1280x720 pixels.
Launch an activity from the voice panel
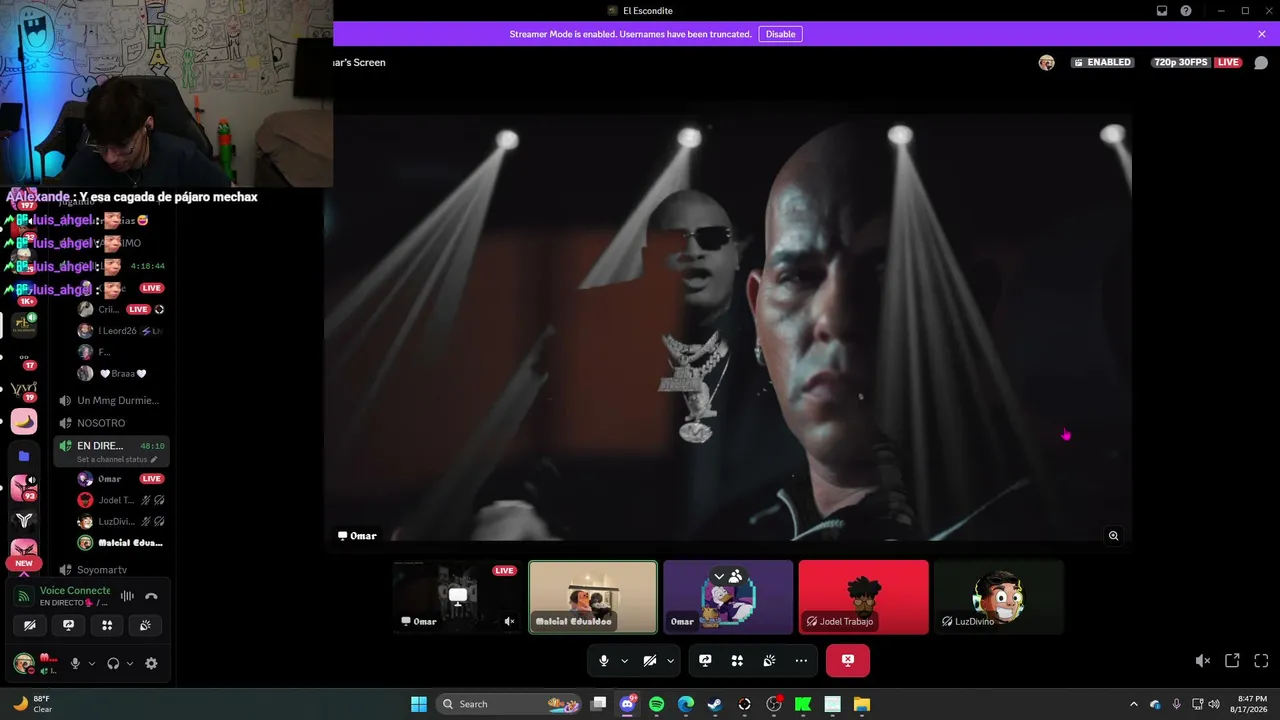tap(107, 626)
